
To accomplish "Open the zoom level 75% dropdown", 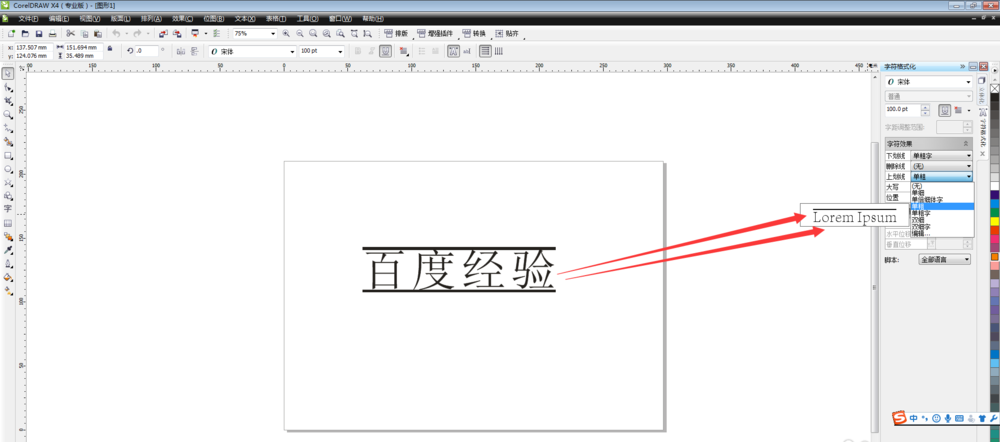I will [274, 33].
